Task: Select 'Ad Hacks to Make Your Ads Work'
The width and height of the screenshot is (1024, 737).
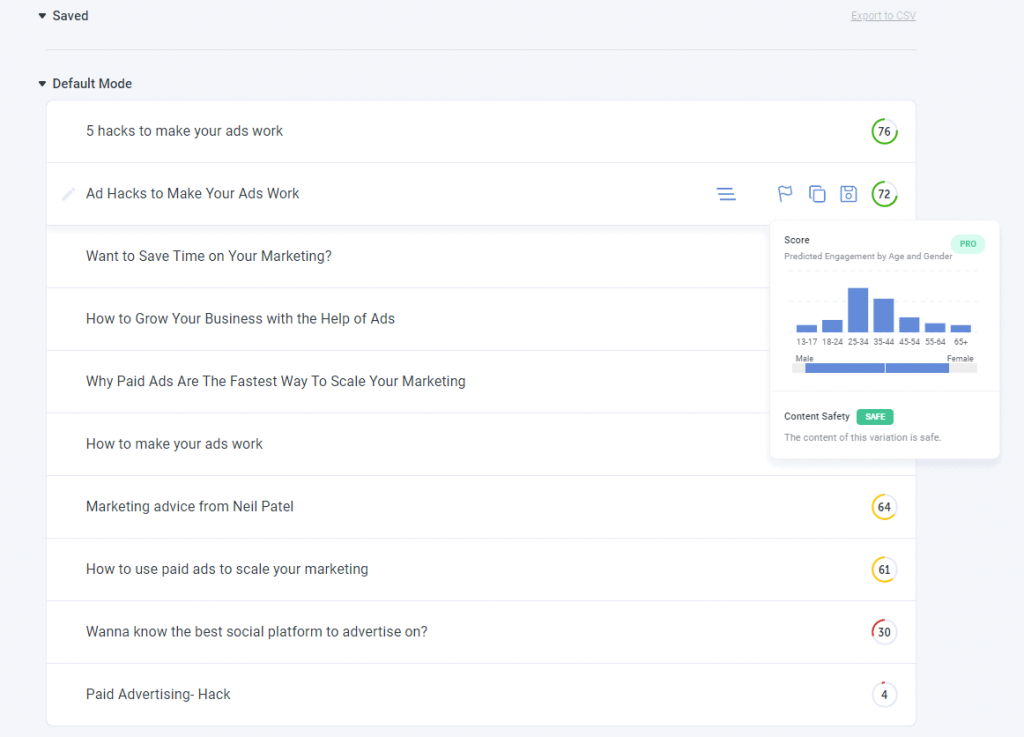Action: tap(193, 194)
